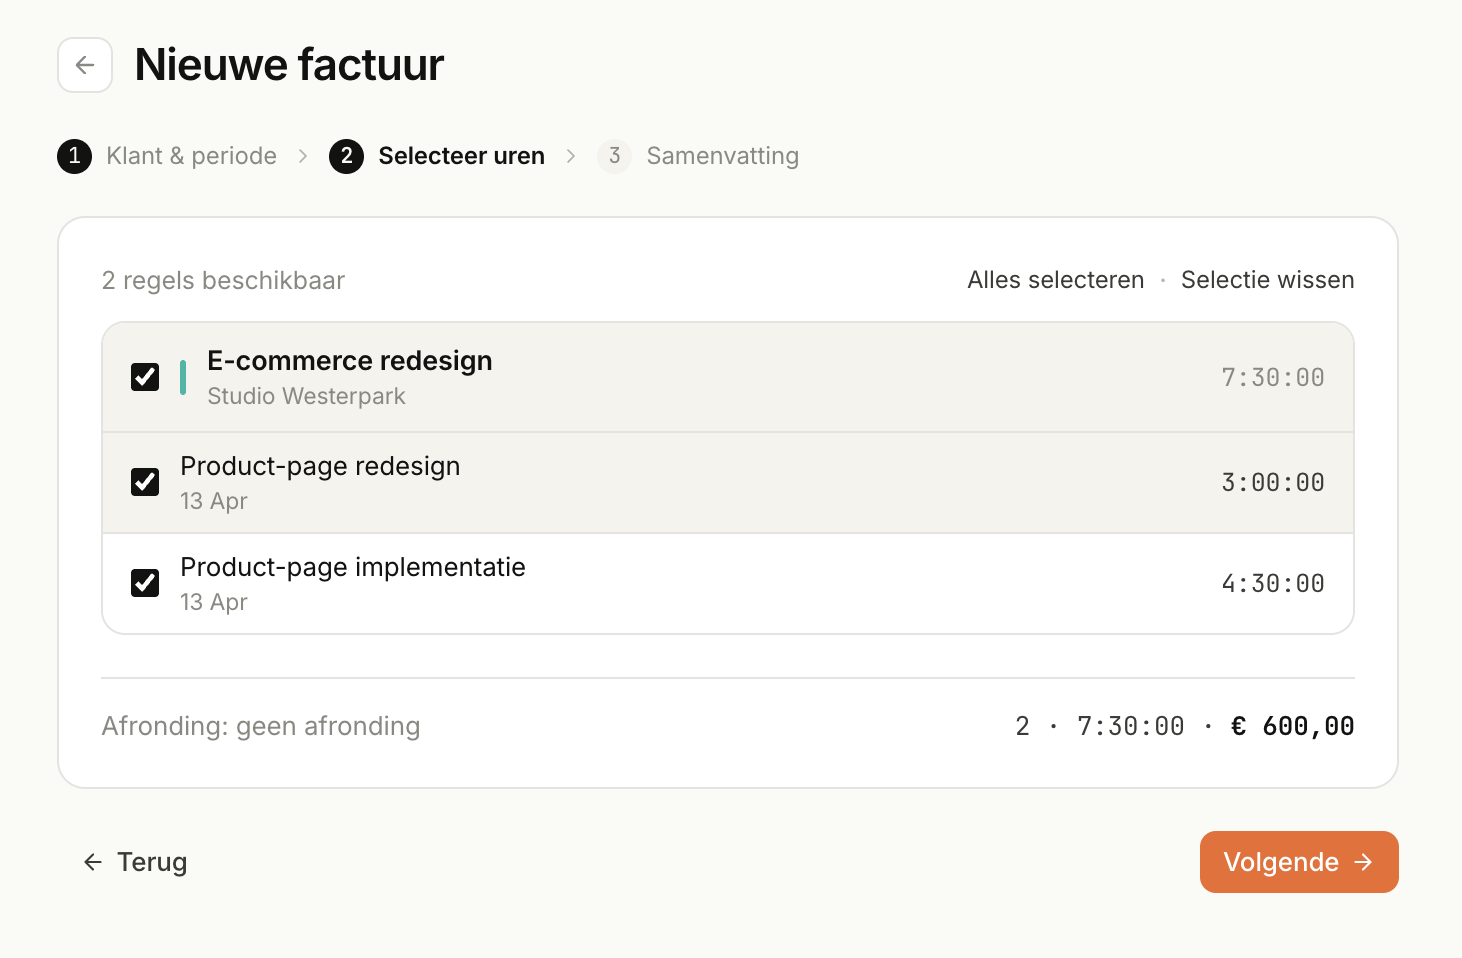Switch to the Klant & periode step
Viewport: 1462px width, 958px height.
[x=191, y=156]
